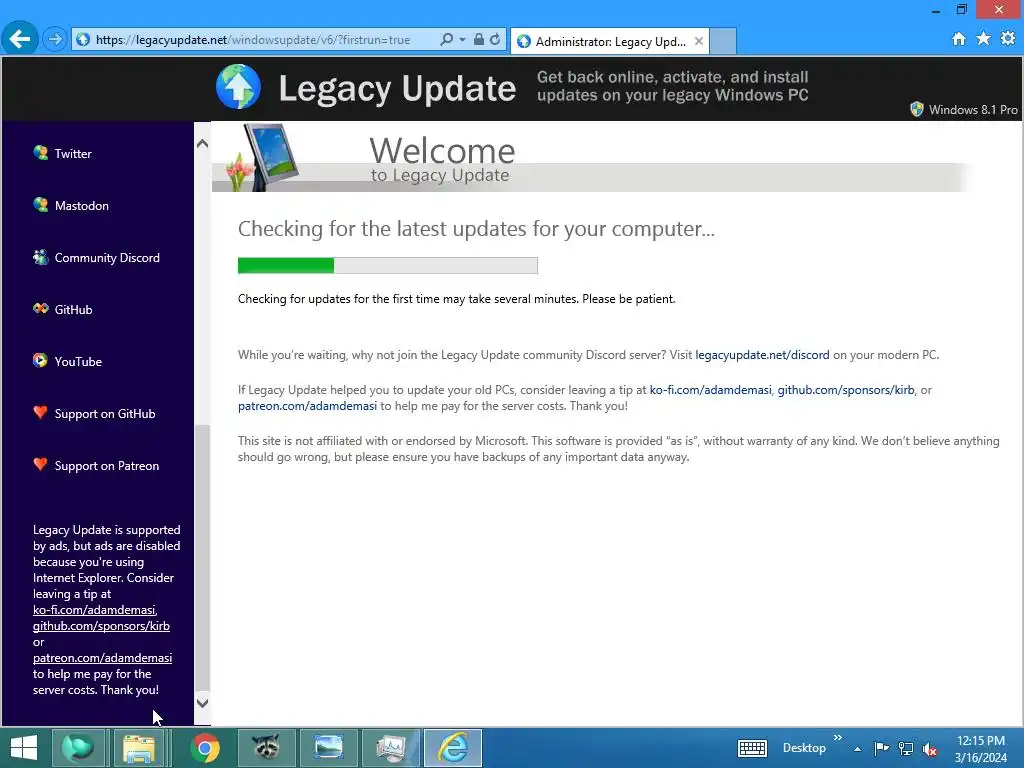The width and height of the screenshot is (1024, 768).
Task: Click the Welcome banner computer image
Action: 263,157
